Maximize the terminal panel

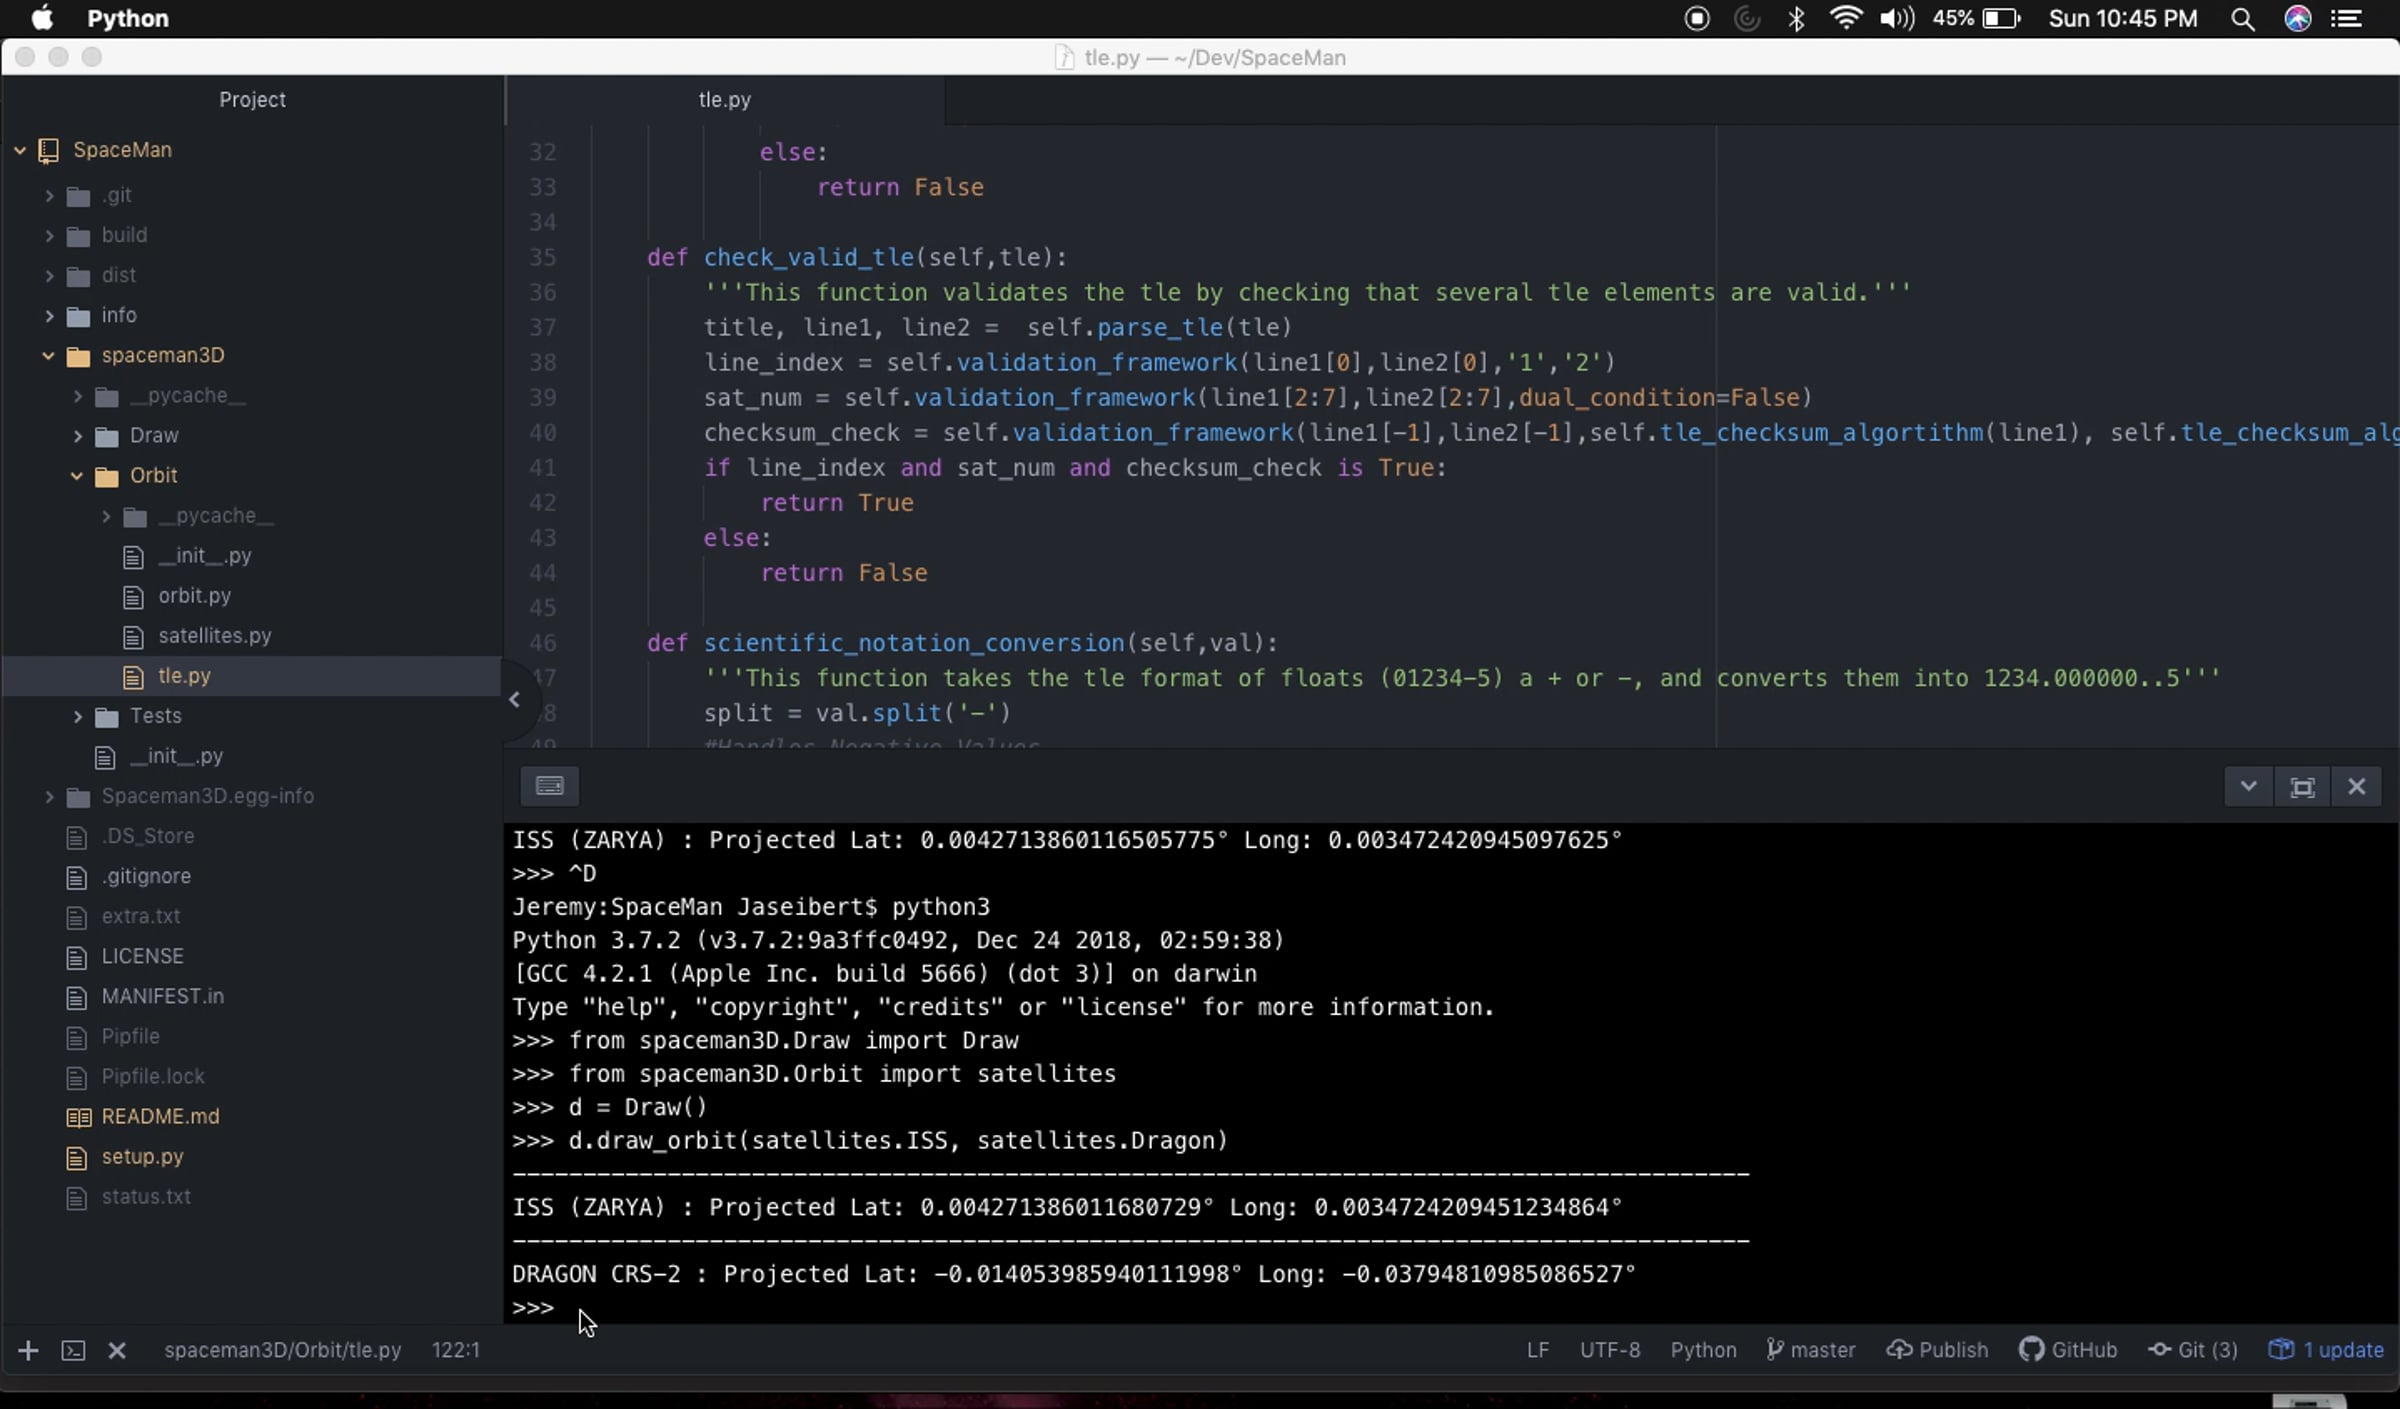point(2302,787)
